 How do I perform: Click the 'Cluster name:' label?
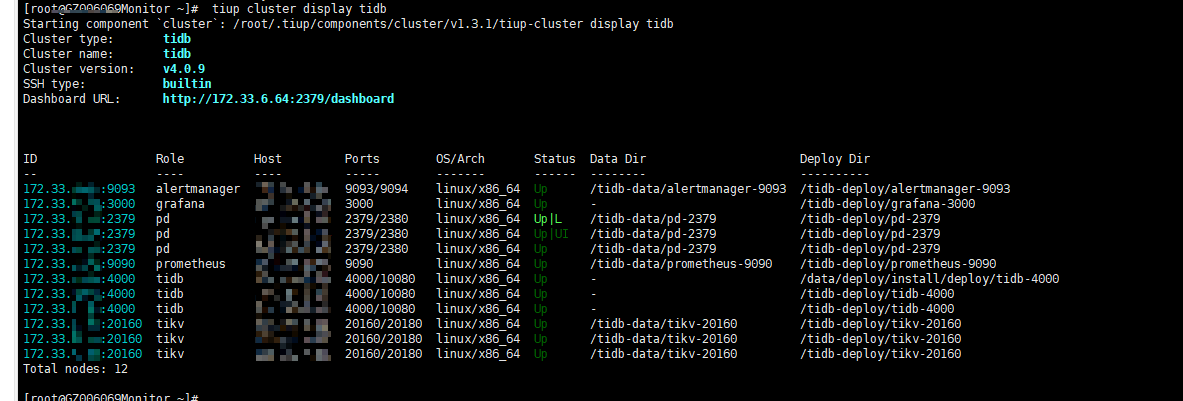[69, 54]
